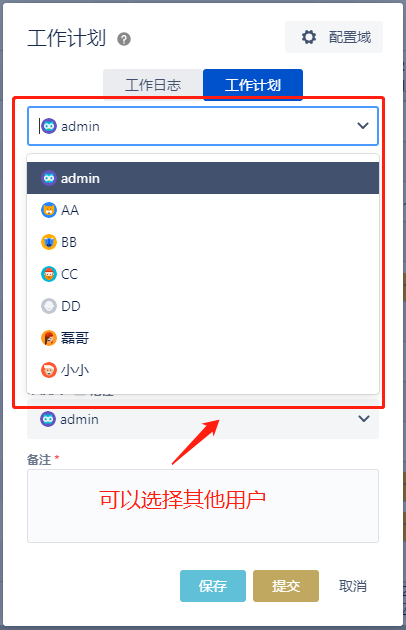Click the 小小 user avatar icon
406x630 pixels.
click(49, 370)
